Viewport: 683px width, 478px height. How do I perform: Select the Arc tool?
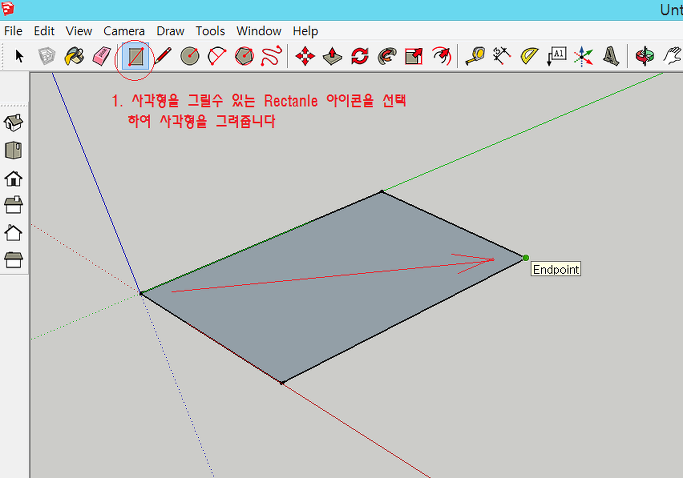[217, 56]
